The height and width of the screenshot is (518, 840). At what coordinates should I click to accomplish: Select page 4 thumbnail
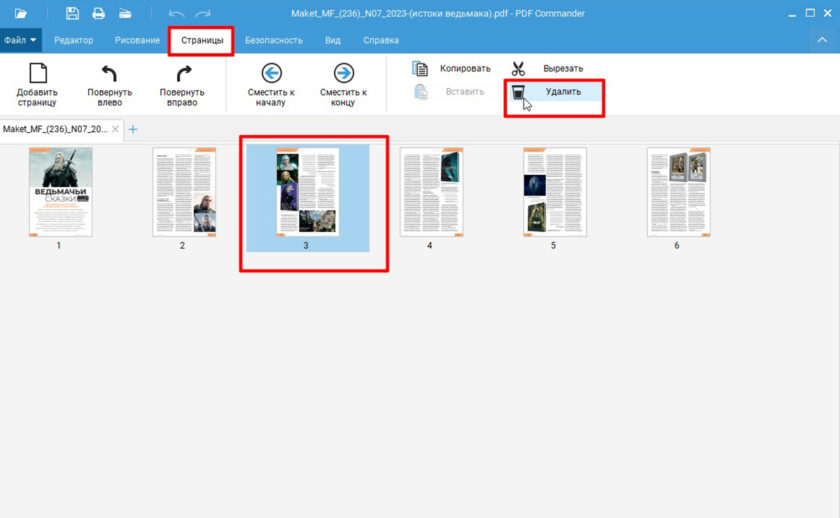click(431, 192)
